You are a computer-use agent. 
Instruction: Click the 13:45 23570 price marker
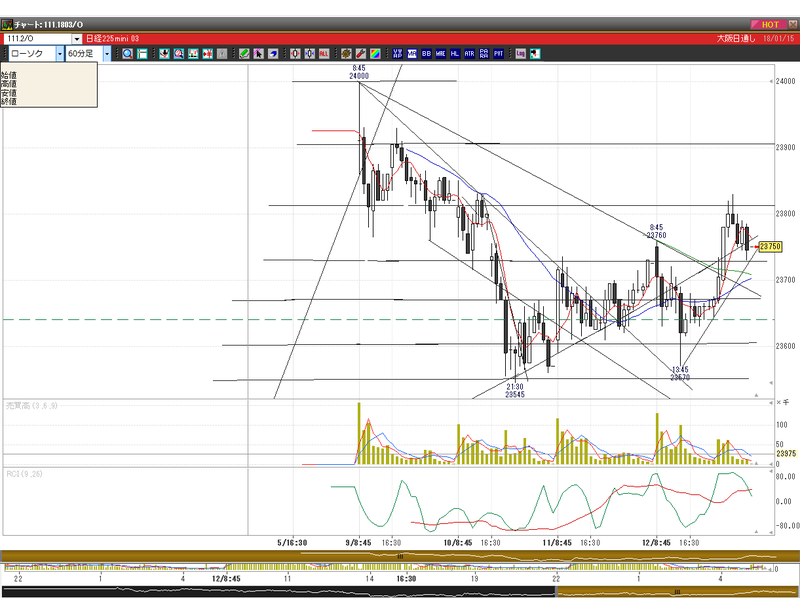pos(680,373)
